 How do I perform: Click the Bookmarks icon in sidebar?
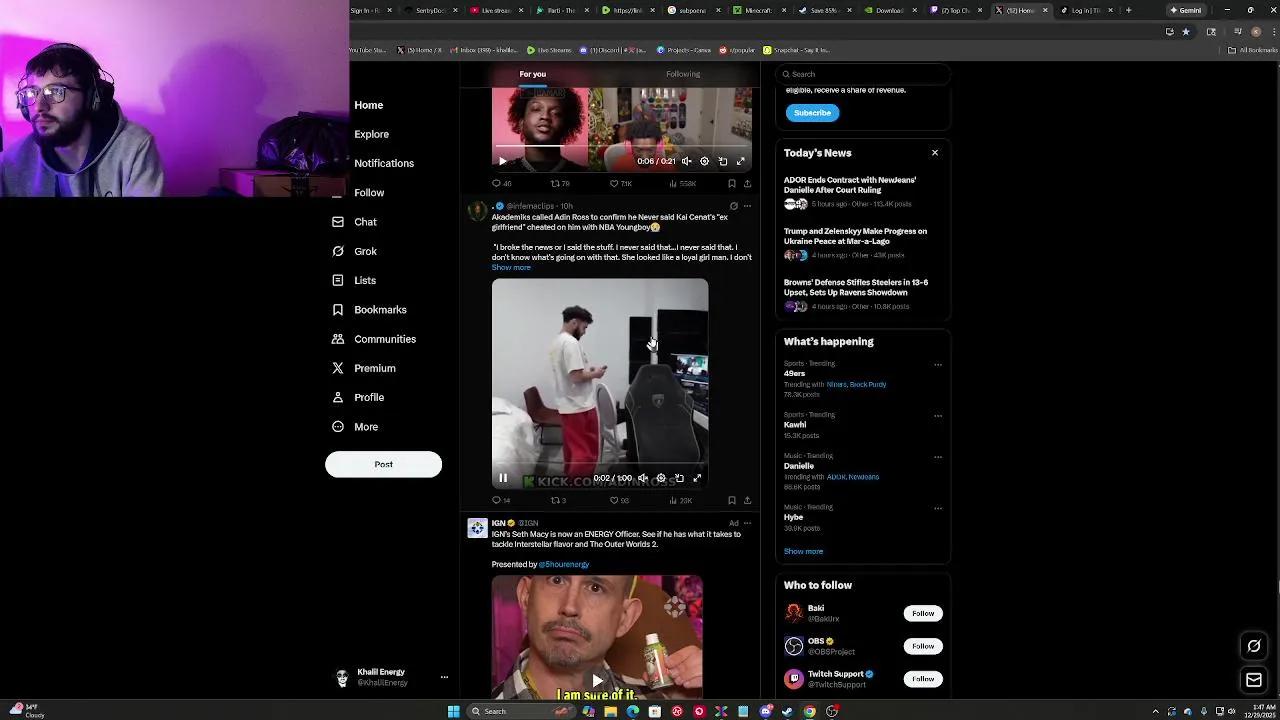(x=338, y=310)
